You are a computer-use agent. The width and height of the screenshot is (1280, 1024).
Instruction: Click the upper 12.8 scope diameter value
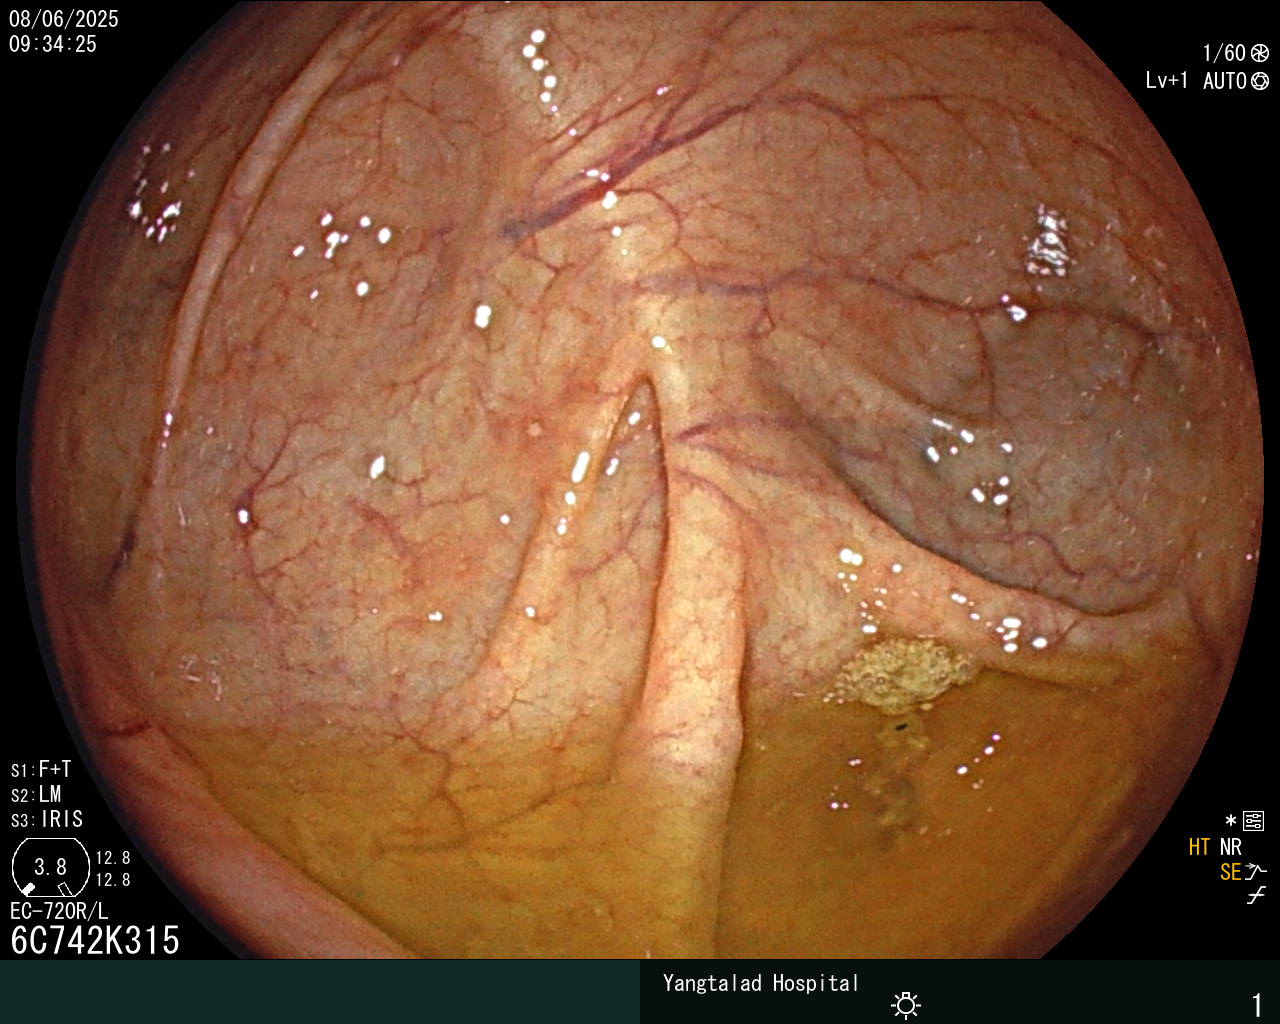tap(113, 858)
